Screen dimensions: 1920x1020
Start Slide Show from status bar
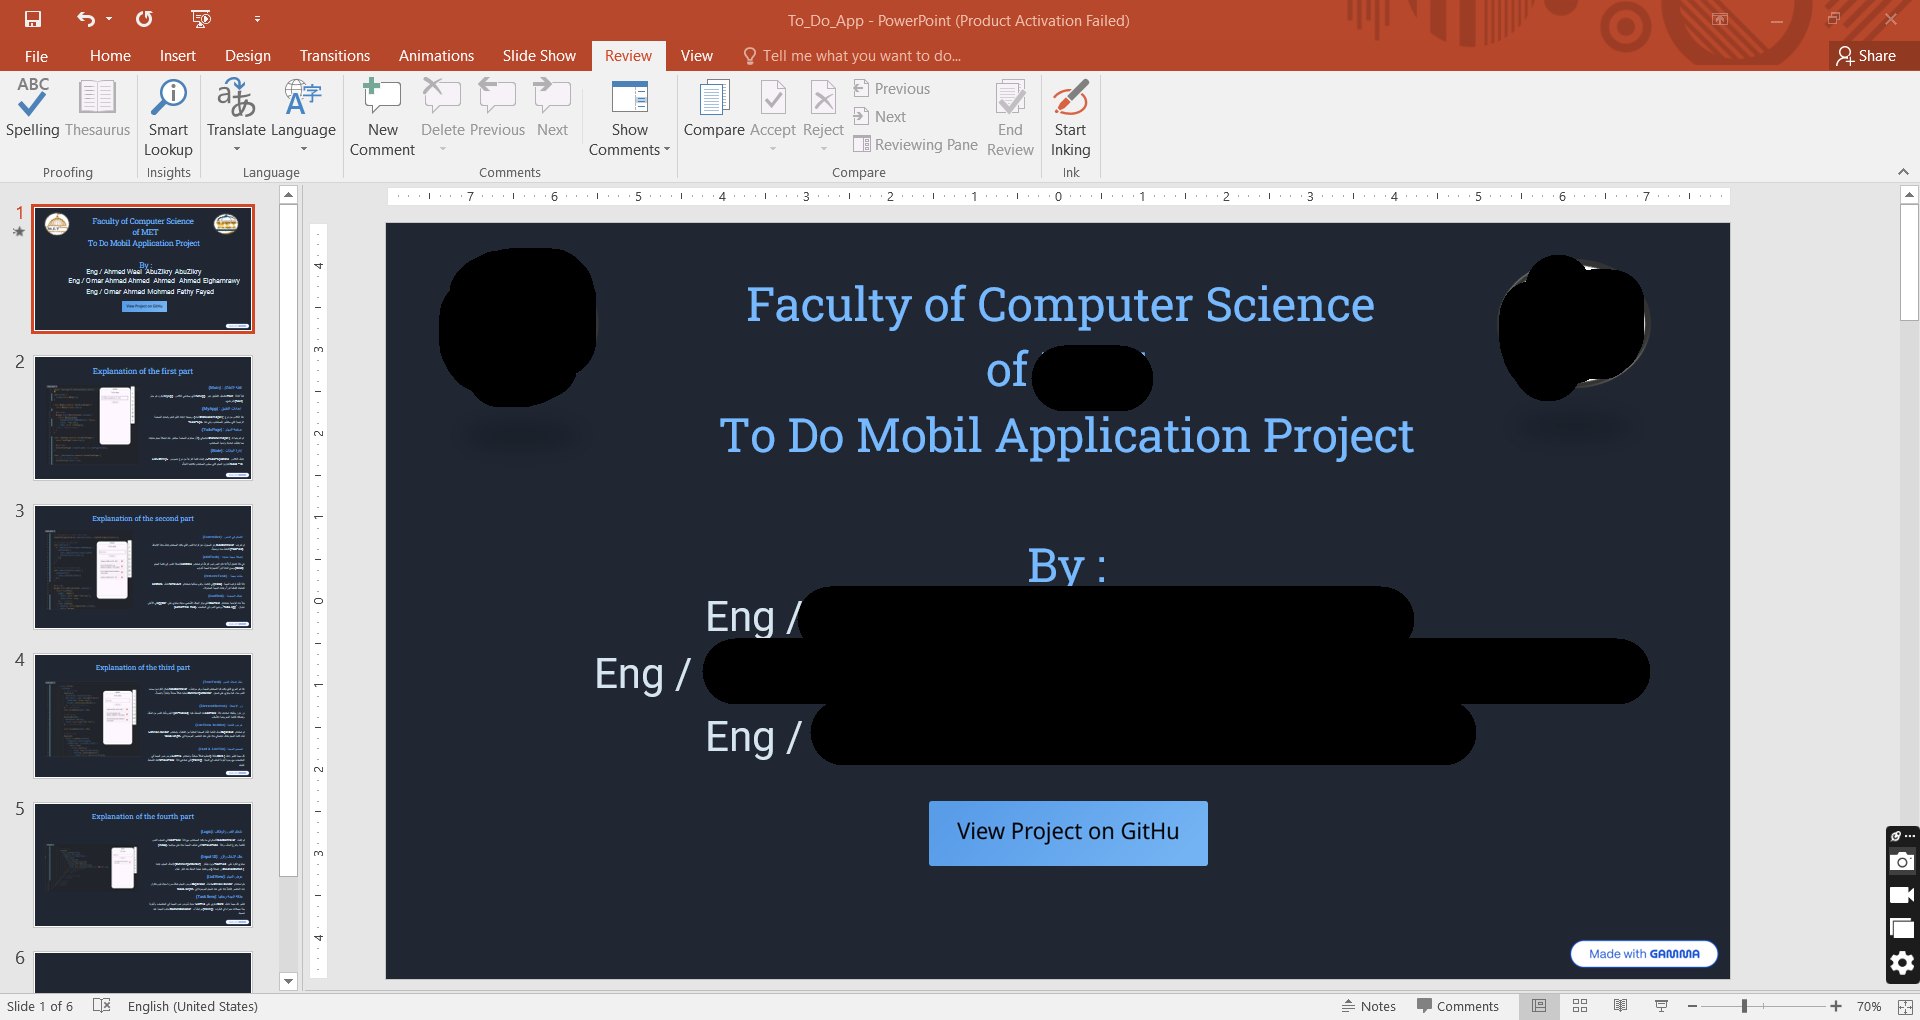click(1661, 1006)
